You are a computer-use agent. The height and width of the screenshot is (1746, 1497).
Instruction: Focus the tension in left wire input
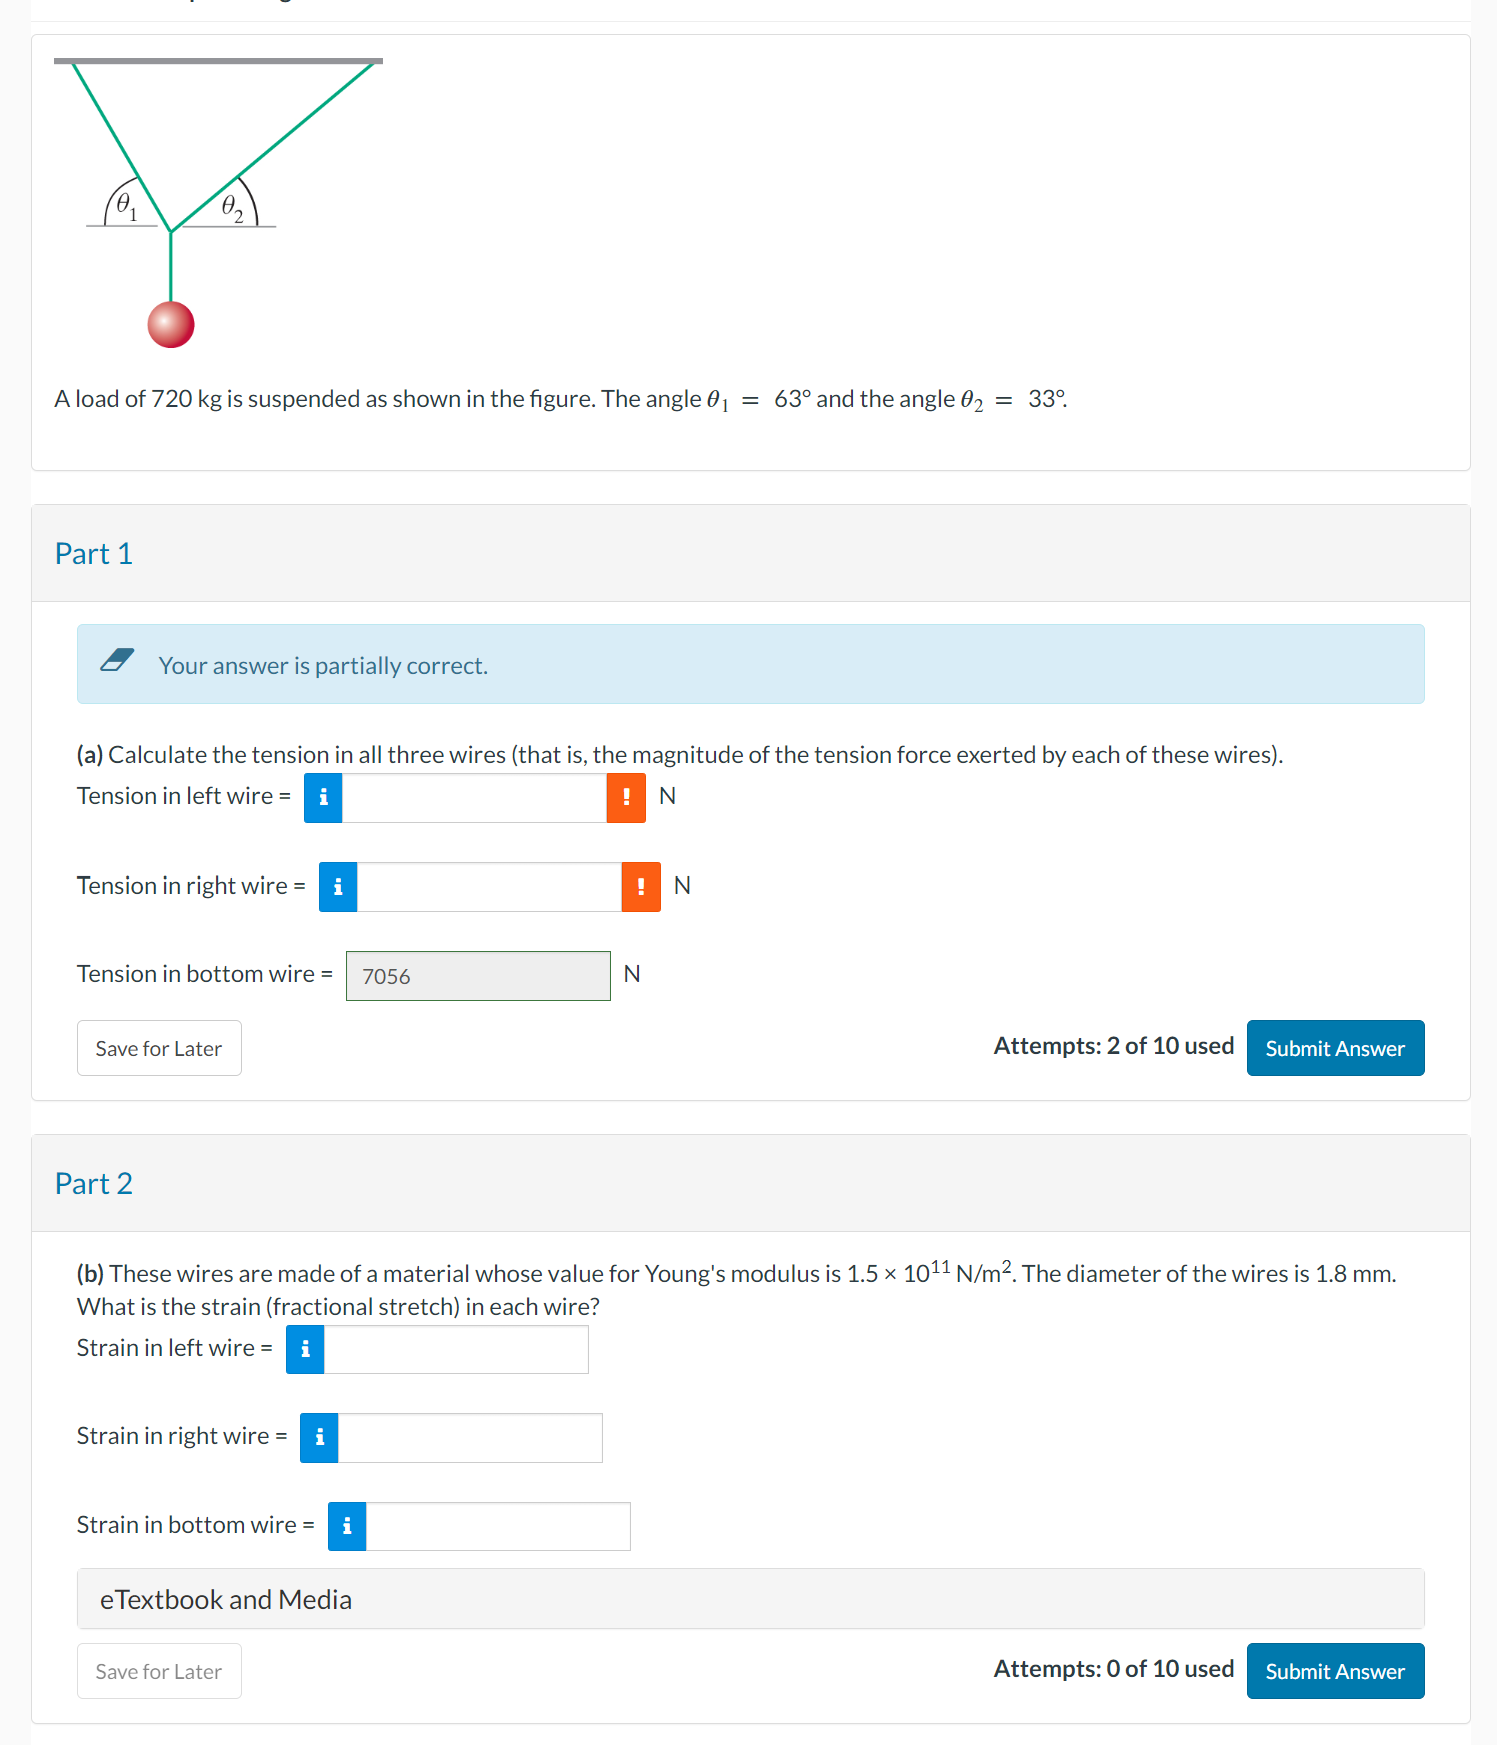click(474, 798)
